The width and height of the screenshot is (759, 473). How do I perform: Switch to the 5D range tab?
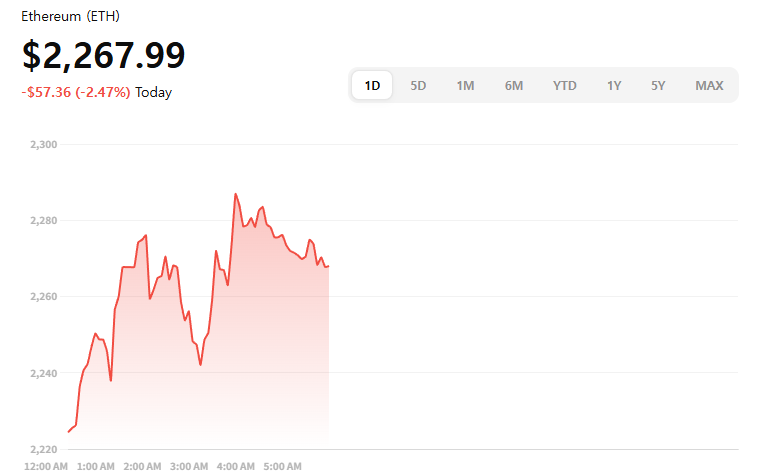tap(418, 86)
